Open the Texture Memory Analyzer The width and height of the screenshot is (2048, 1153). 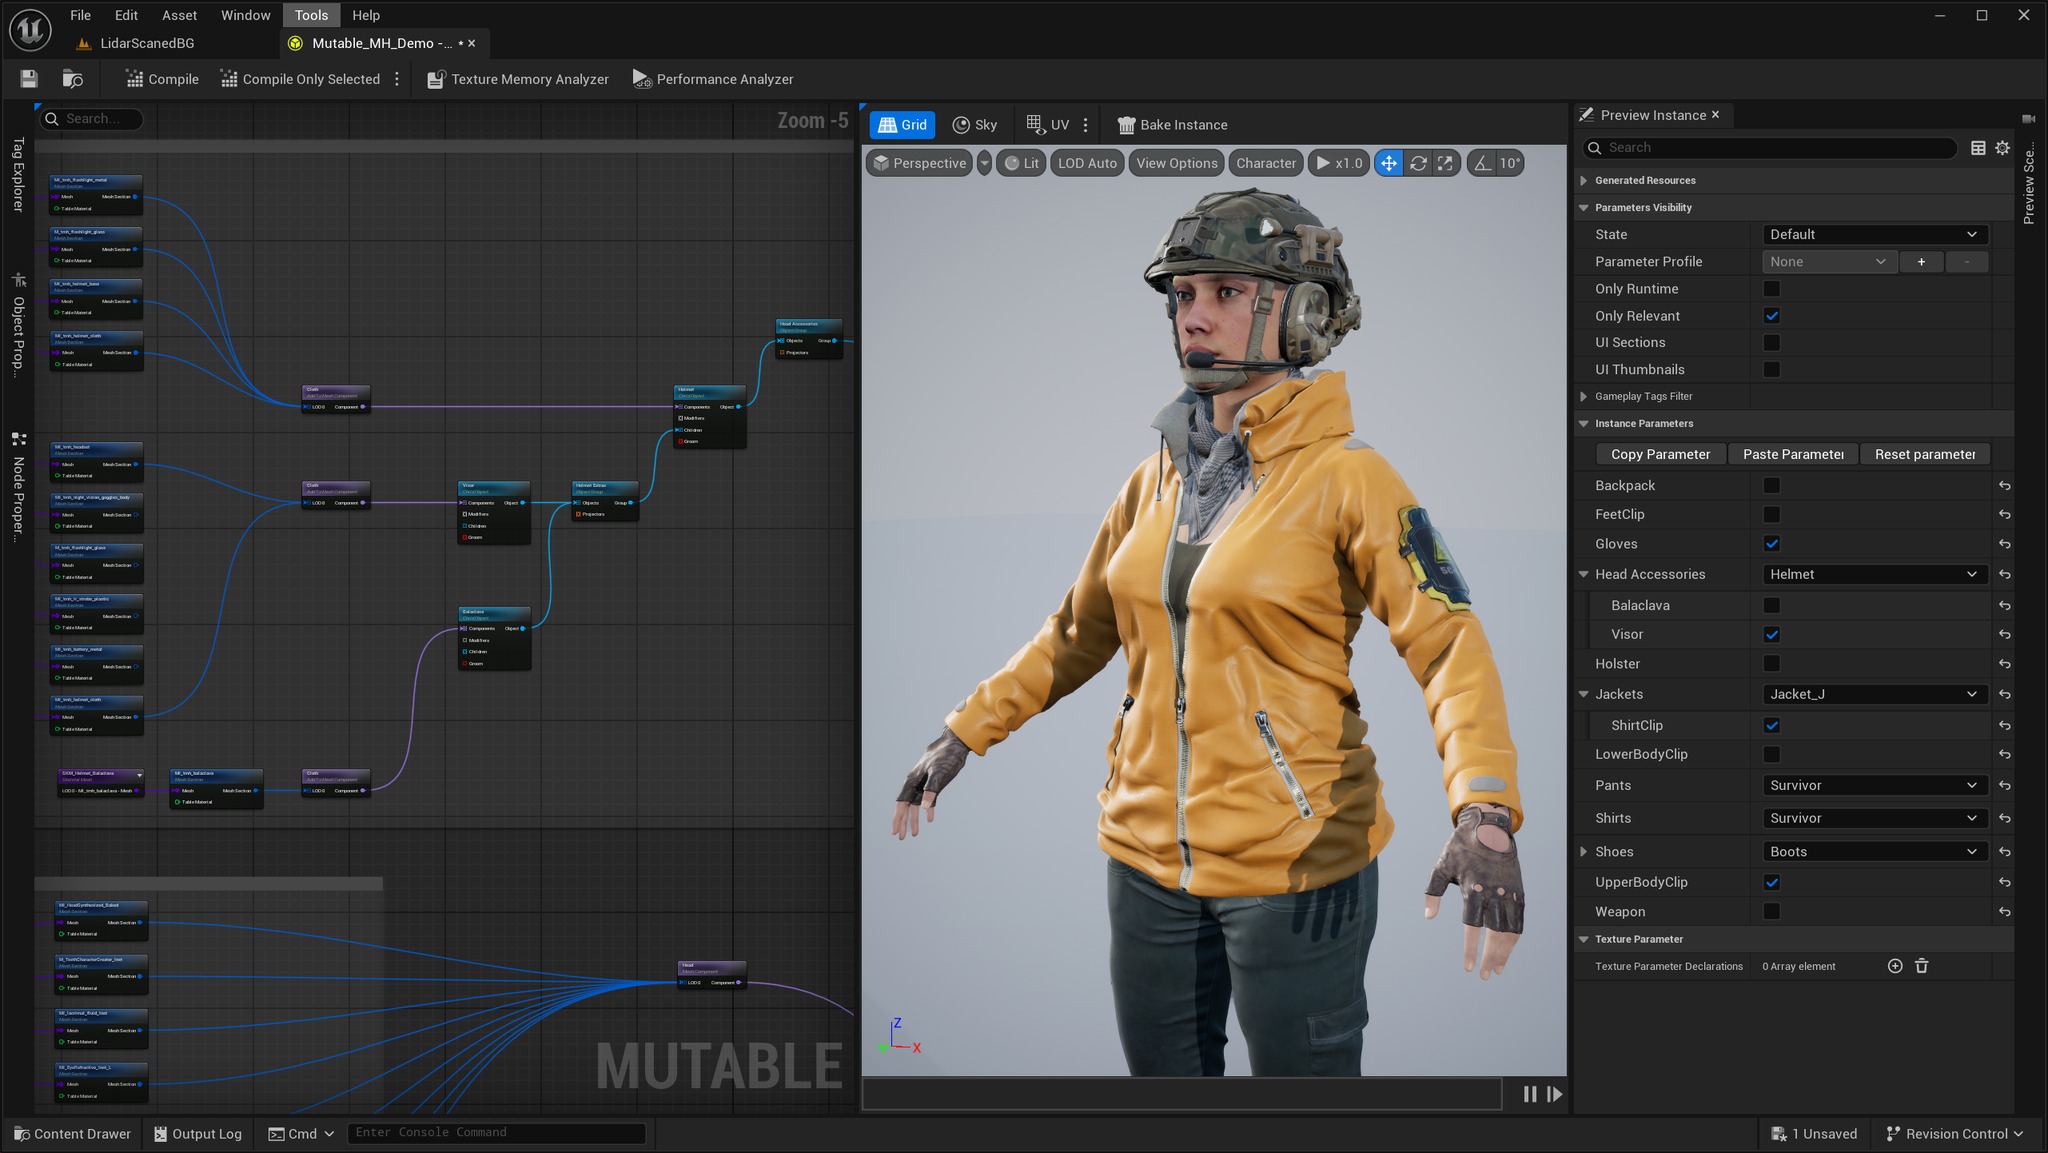[x=517, y=78]
